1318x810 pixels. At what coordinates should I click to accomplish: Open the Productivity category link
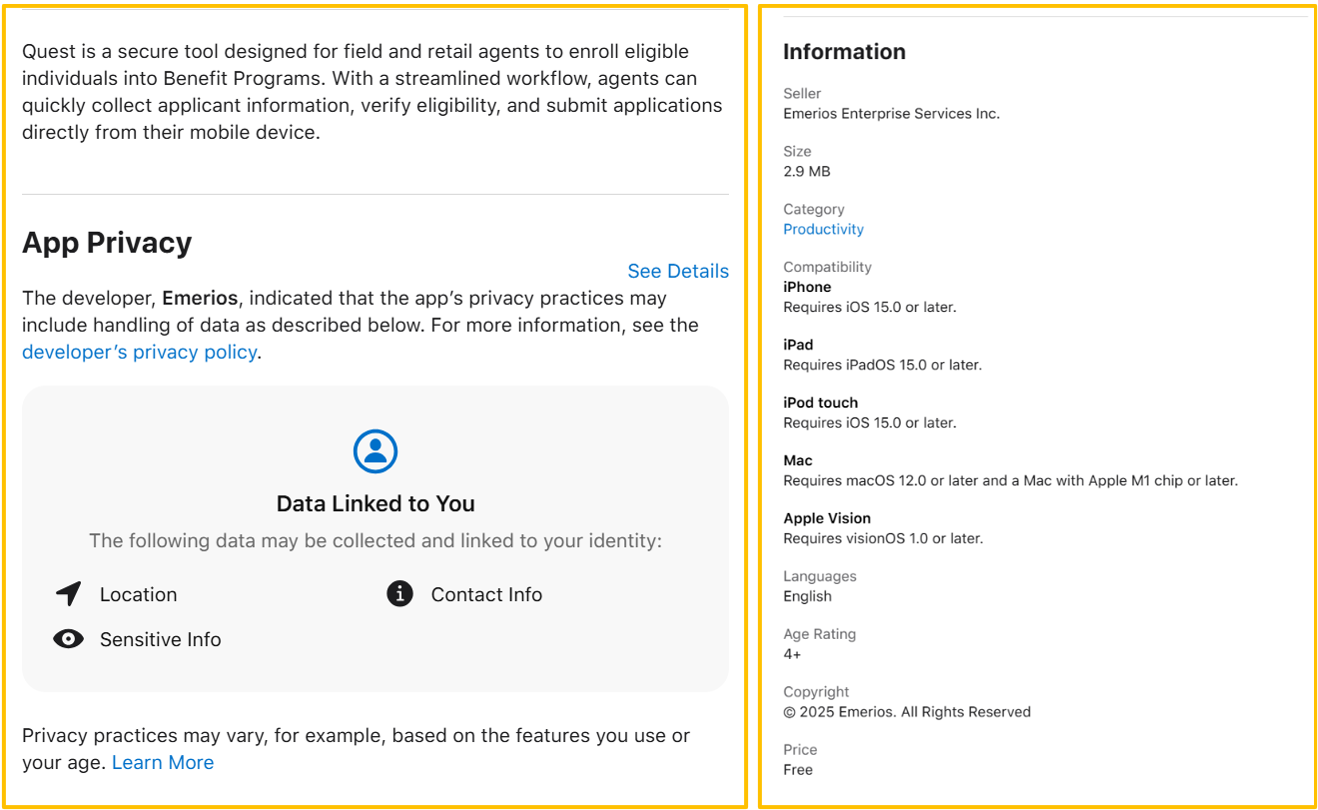pos(823,229)
